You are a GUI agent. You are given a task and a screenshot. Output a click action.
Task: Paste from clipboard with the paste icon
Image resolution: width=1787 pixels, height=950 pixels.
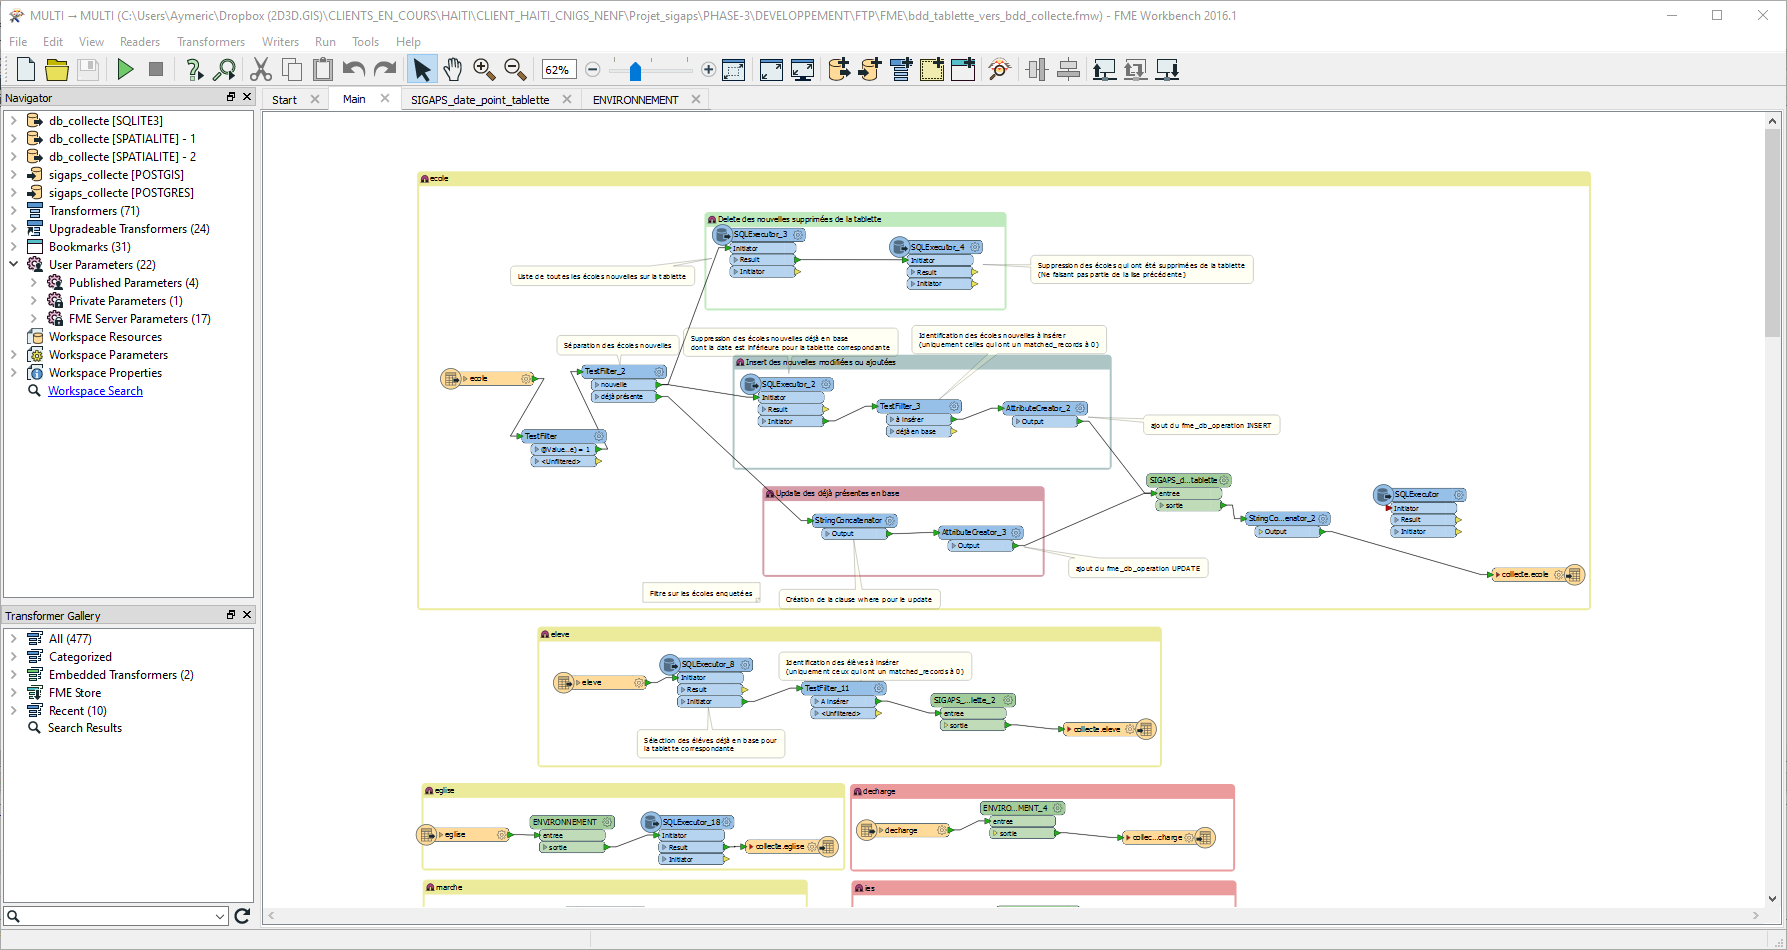[x=323, y=69]
